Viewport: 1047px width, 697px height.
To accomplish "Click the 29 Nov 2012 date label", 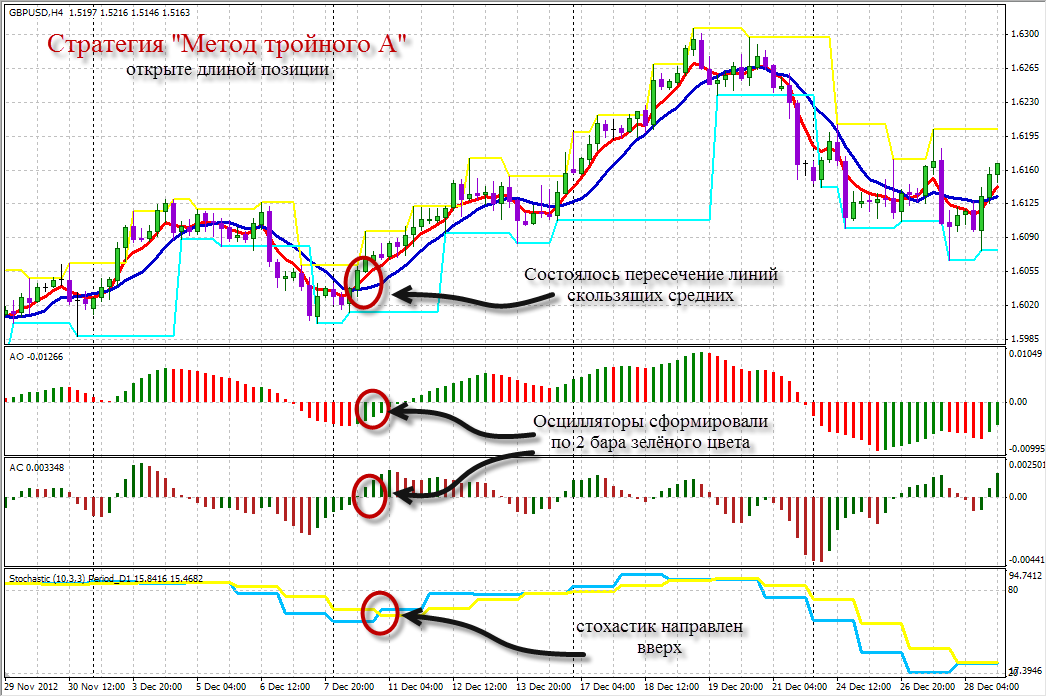I will (31, 686).
